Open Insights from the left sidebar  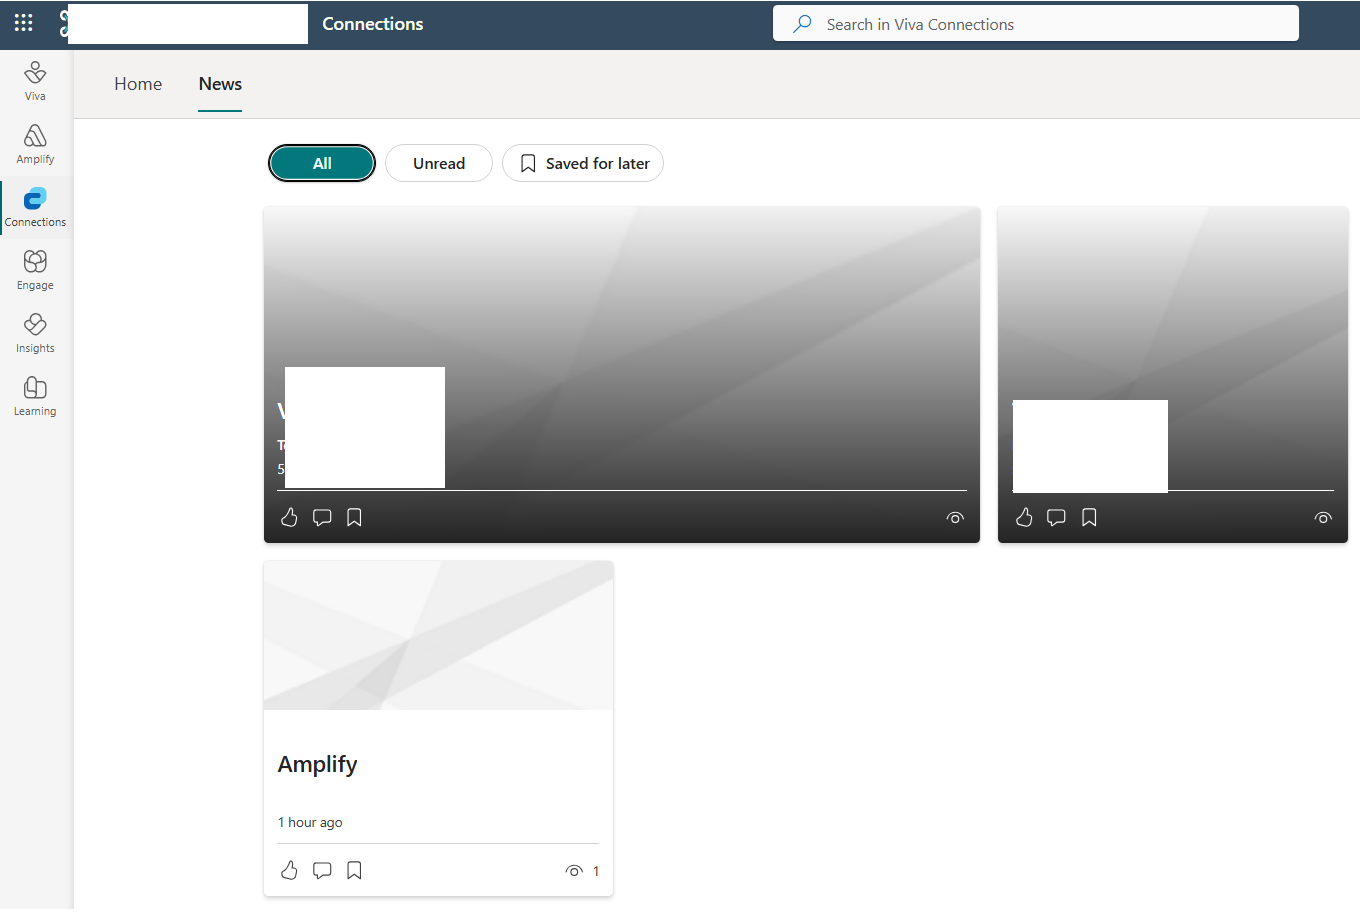35,333
